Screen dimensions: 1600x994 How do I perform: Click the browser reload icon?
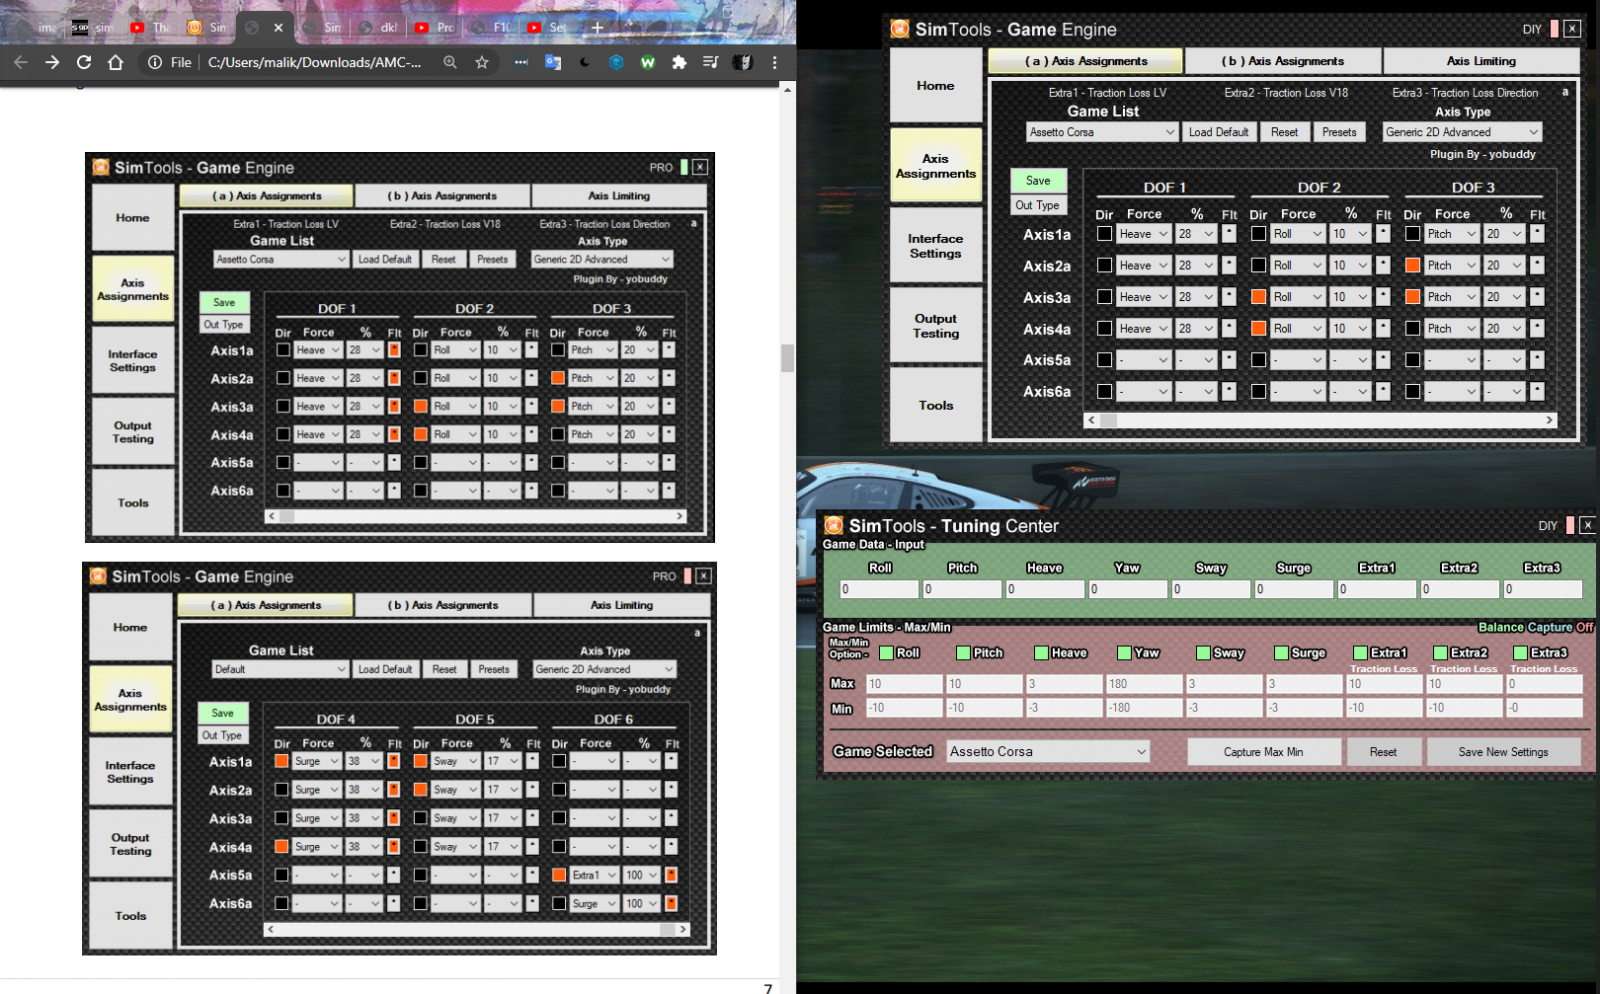pos(84,62)
